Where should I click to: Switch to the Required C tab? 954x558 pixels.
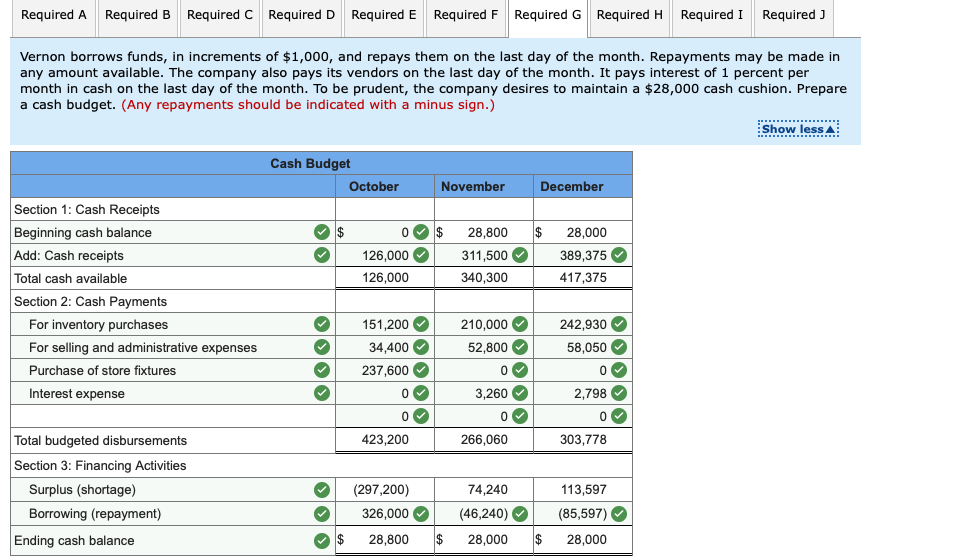coord(220,16)
